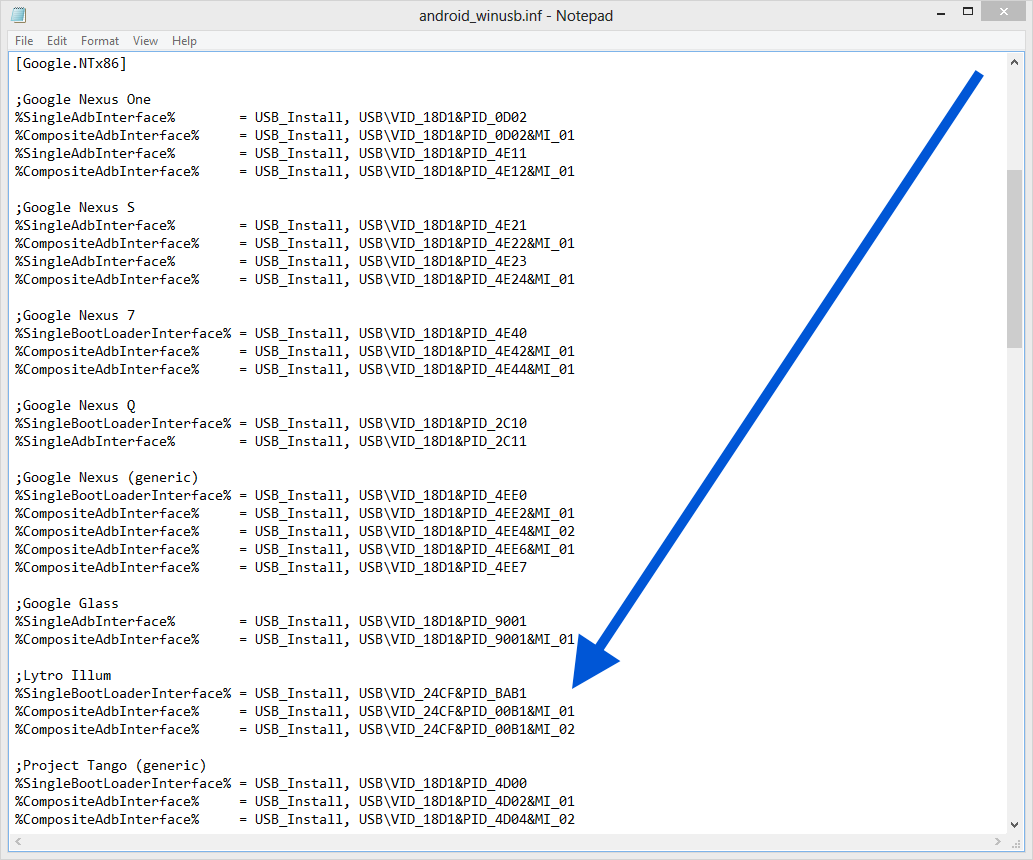Screen dimensions: 1033x860
Task: Minimize the Notepad window
Action: click(x=941, y=13)
